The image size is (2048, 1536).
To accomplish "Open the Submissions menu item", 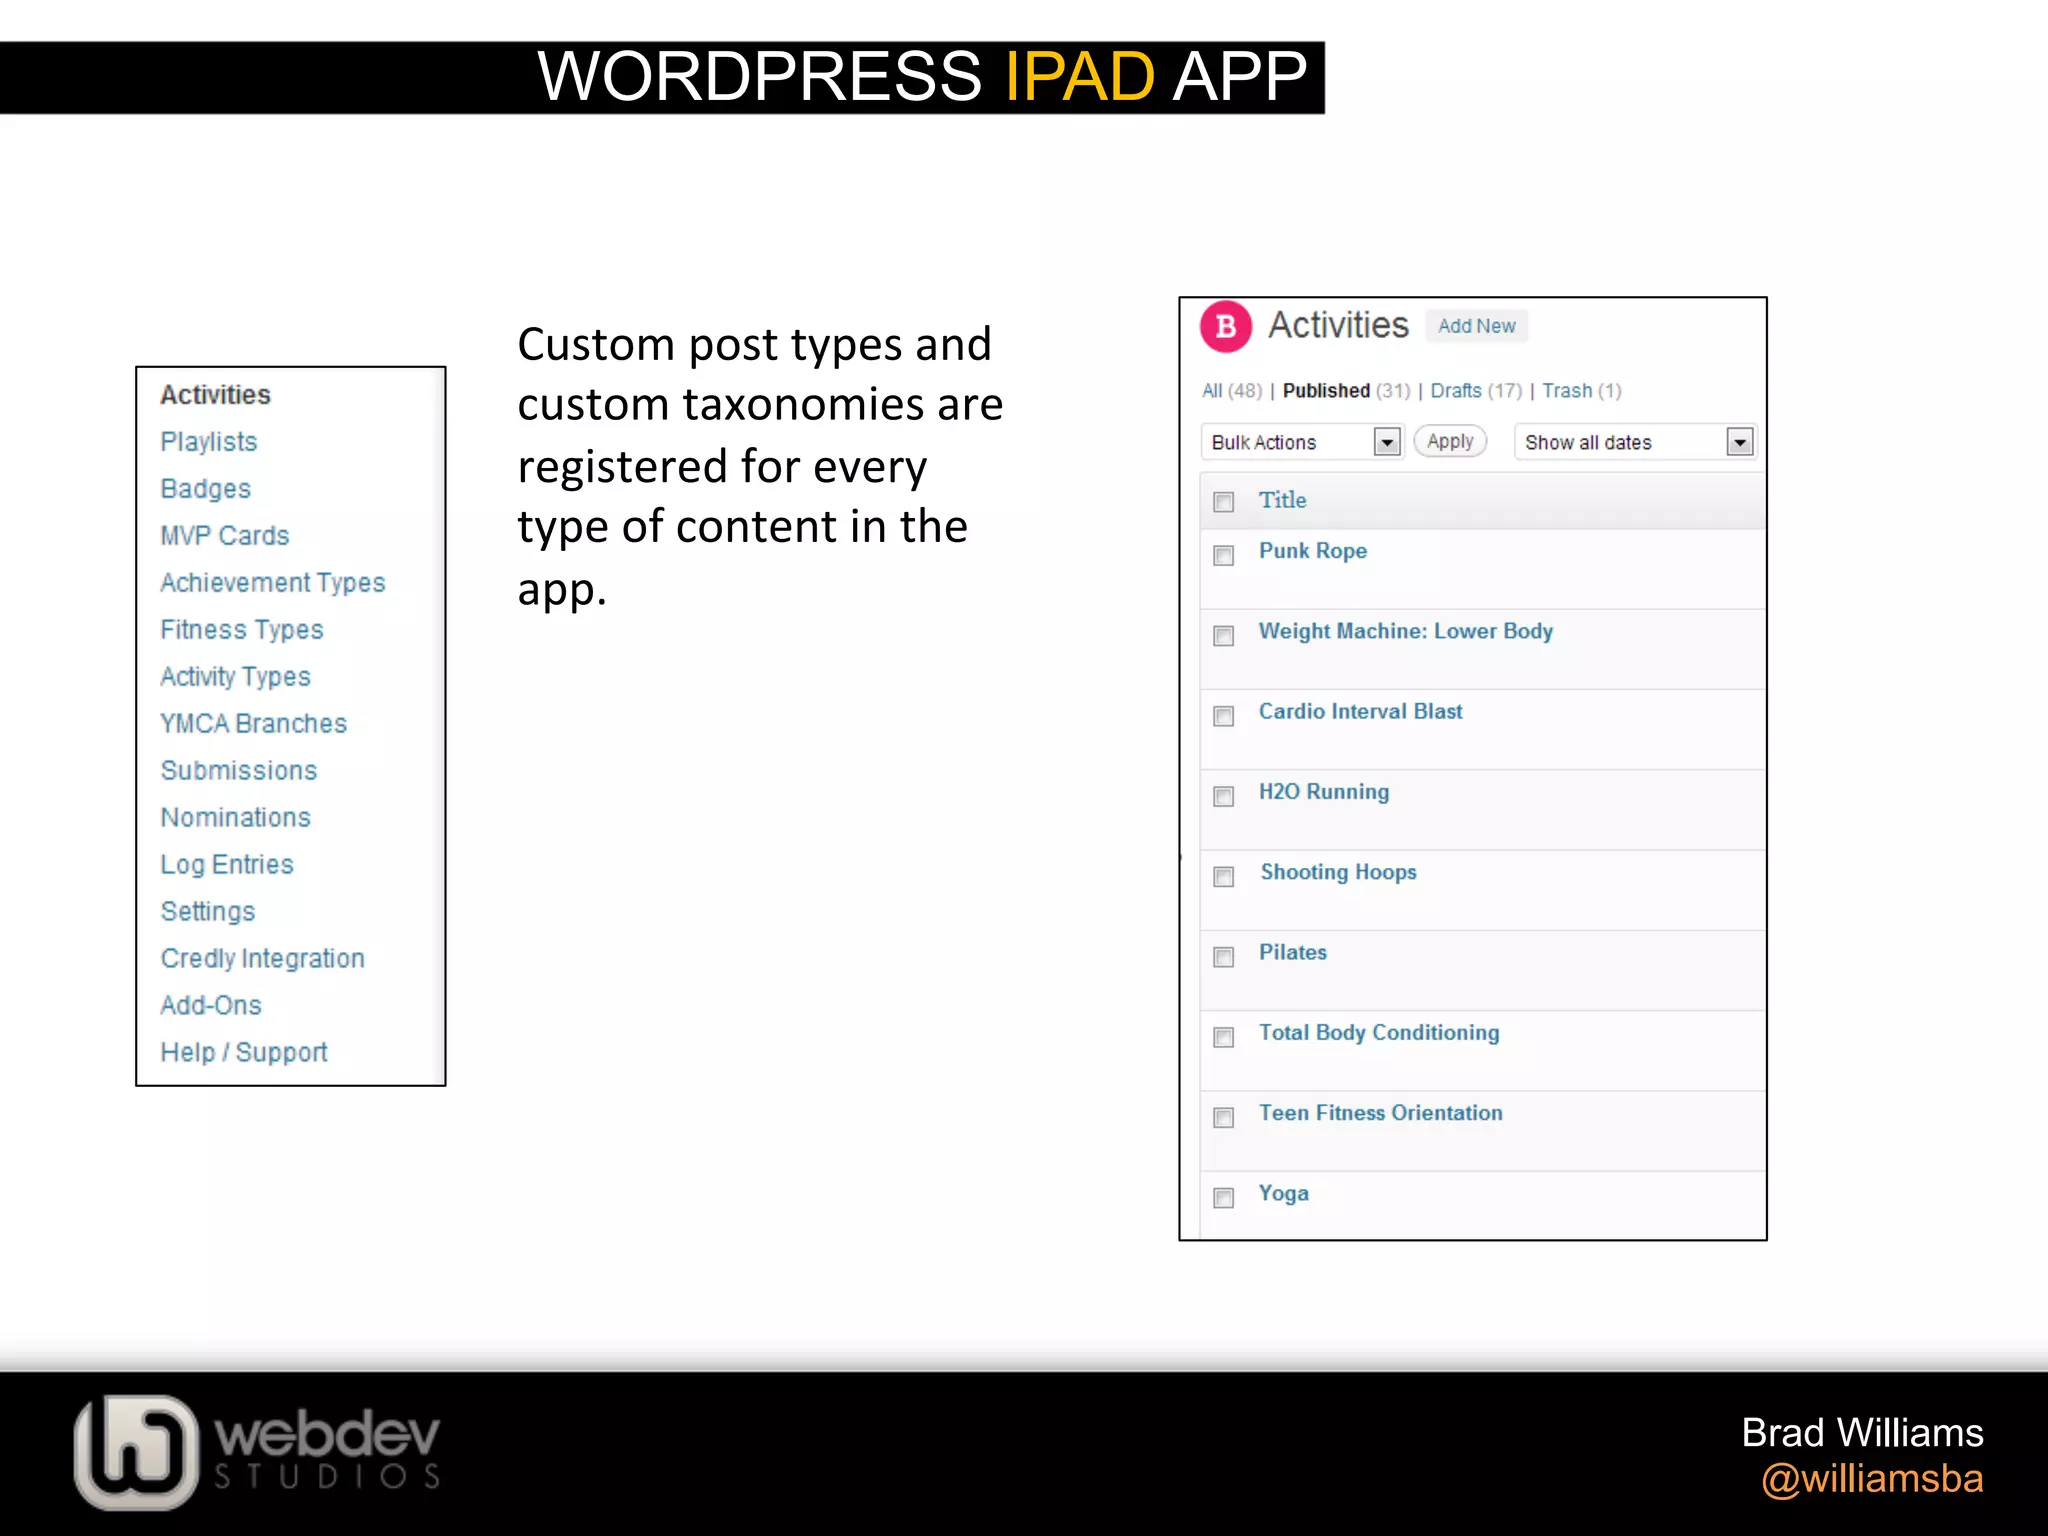I will 239,771.
